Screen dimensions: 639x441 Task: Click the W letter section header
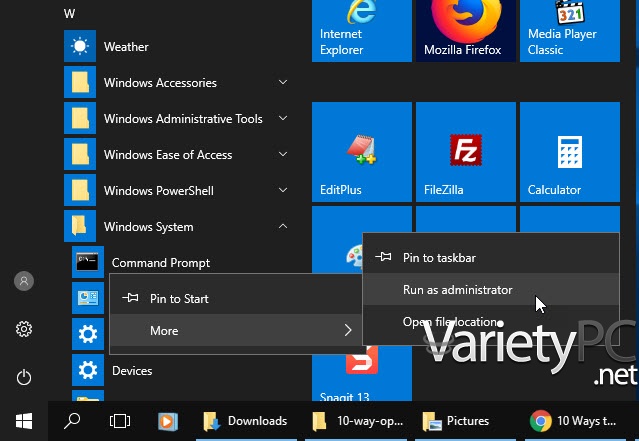tap(69, 13)
